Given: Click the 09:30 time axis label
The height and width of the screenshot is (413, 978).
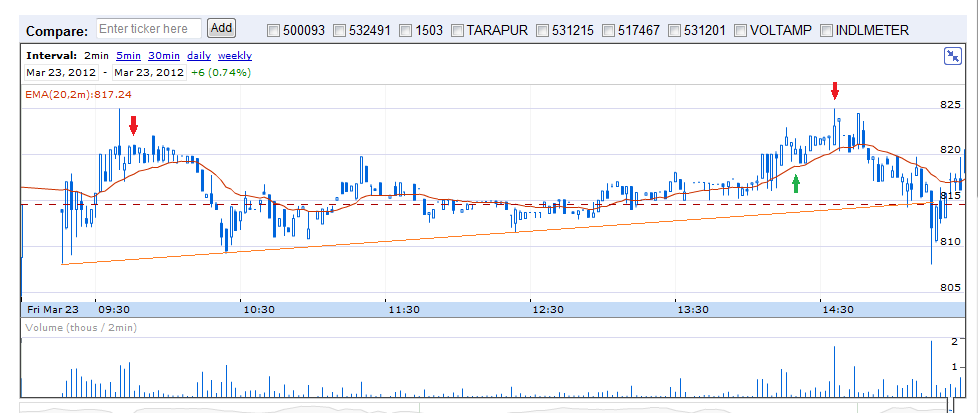Looking at the screenshot, I should point(114,309).
